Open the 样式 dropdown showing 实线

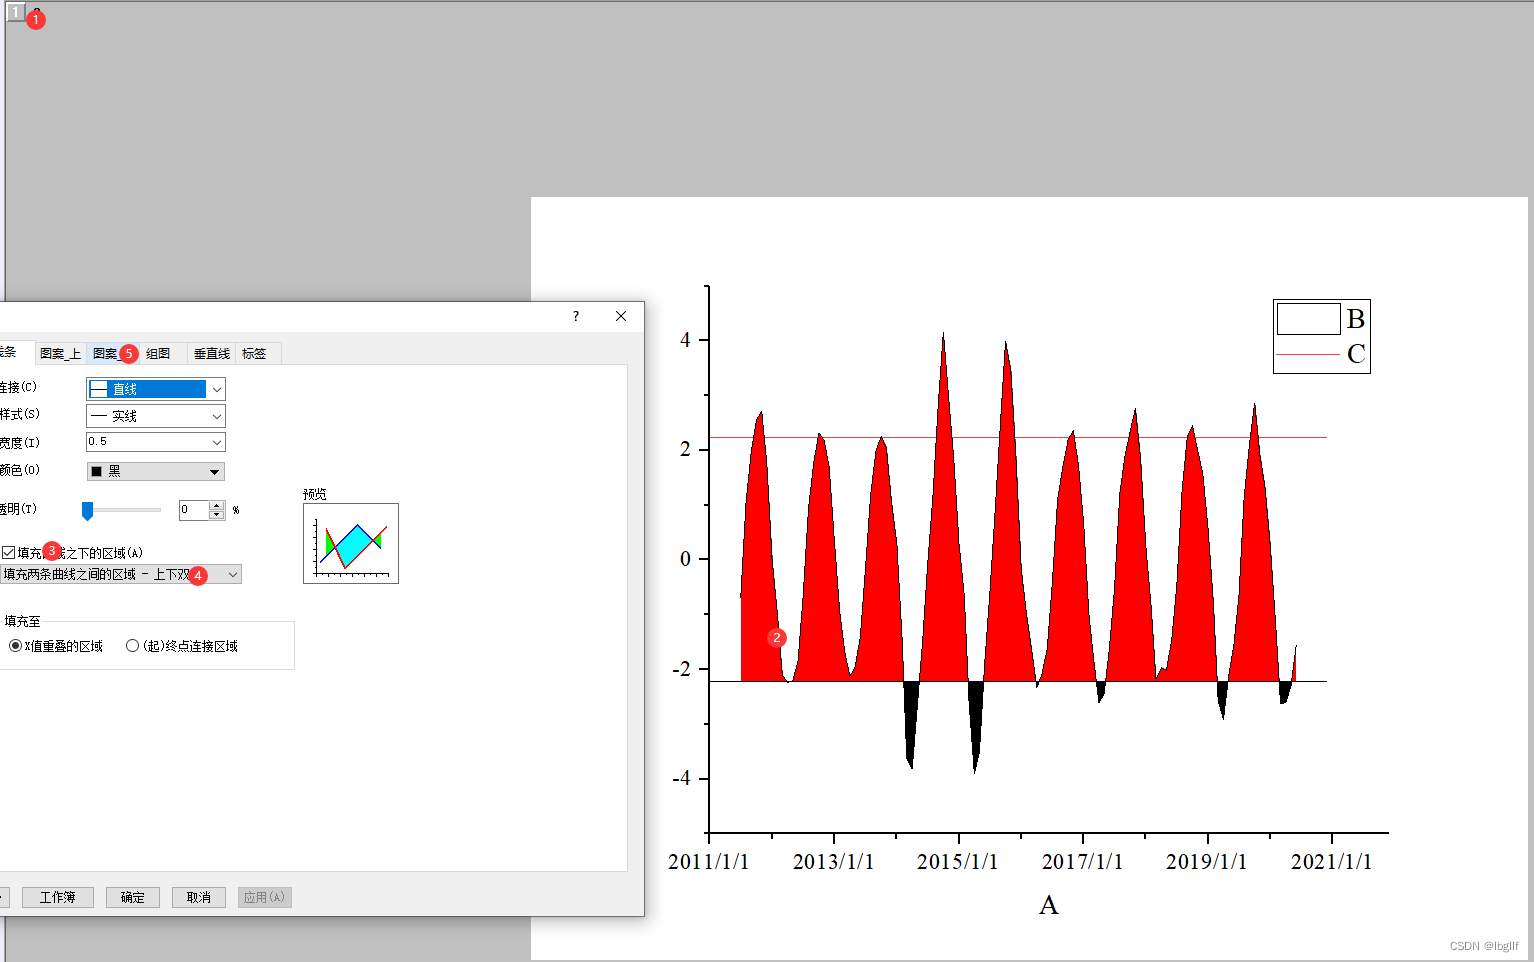coord(156,416)
